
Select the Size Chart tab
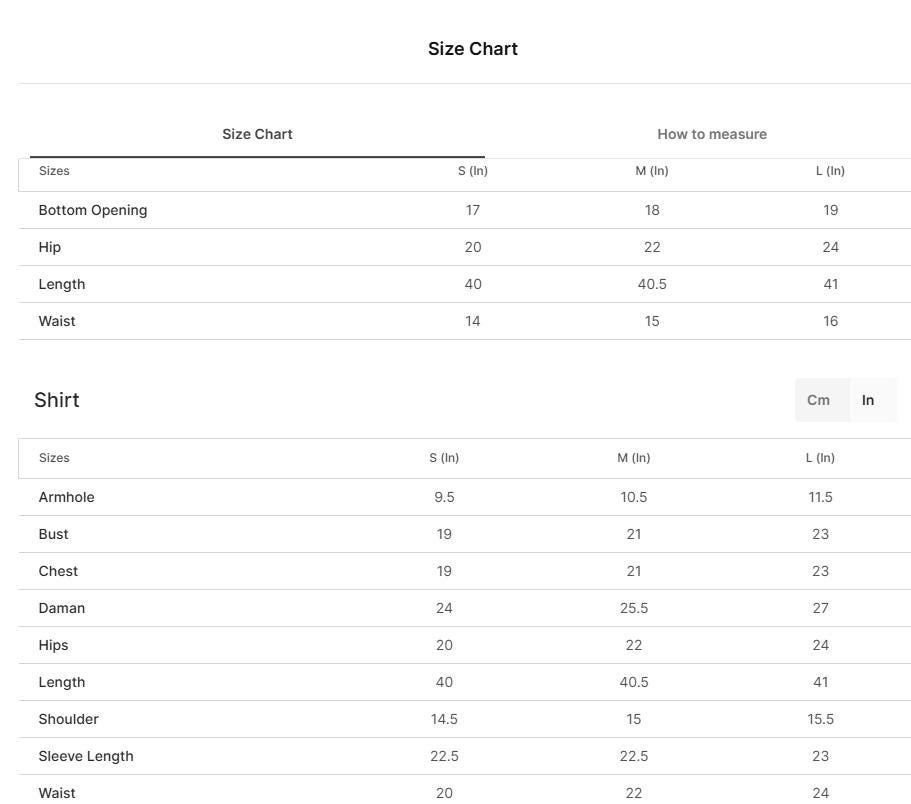coord(257,134)
